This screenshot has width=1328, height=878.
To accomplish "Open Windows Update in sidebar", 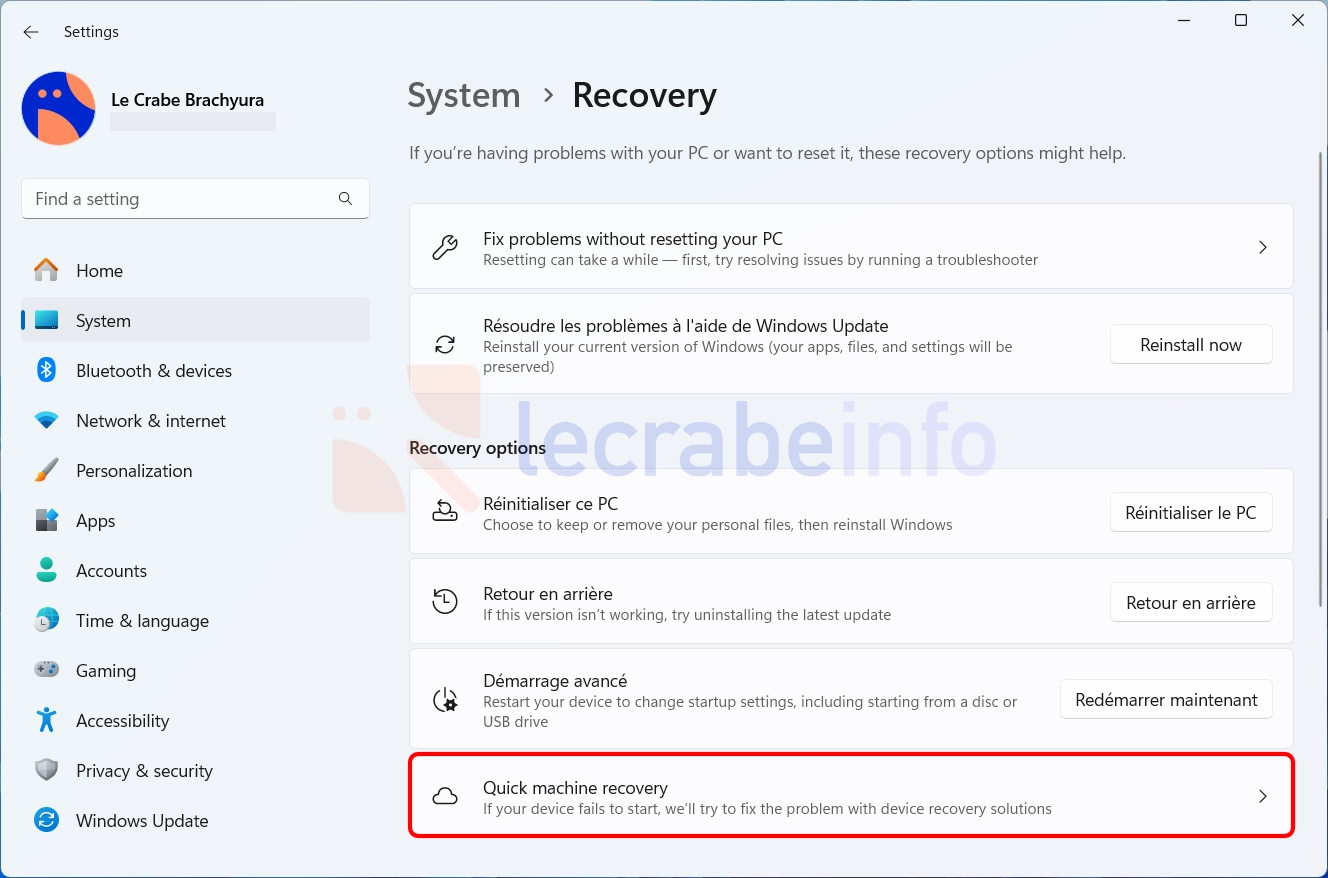I will (x=195, y=820).
